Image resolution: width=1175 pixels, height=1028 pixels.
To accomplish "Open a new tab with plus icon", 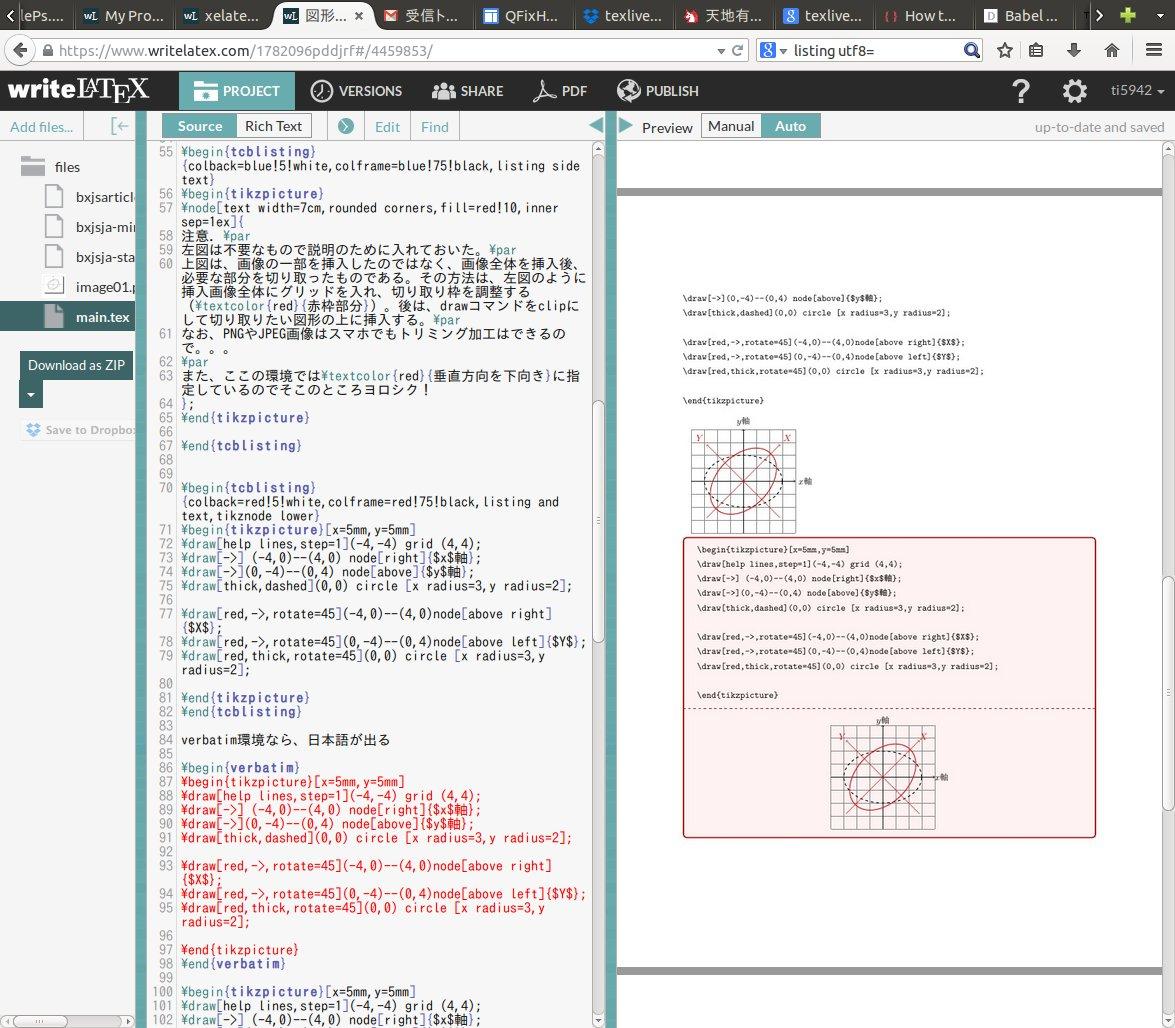I will point(1128,15).
